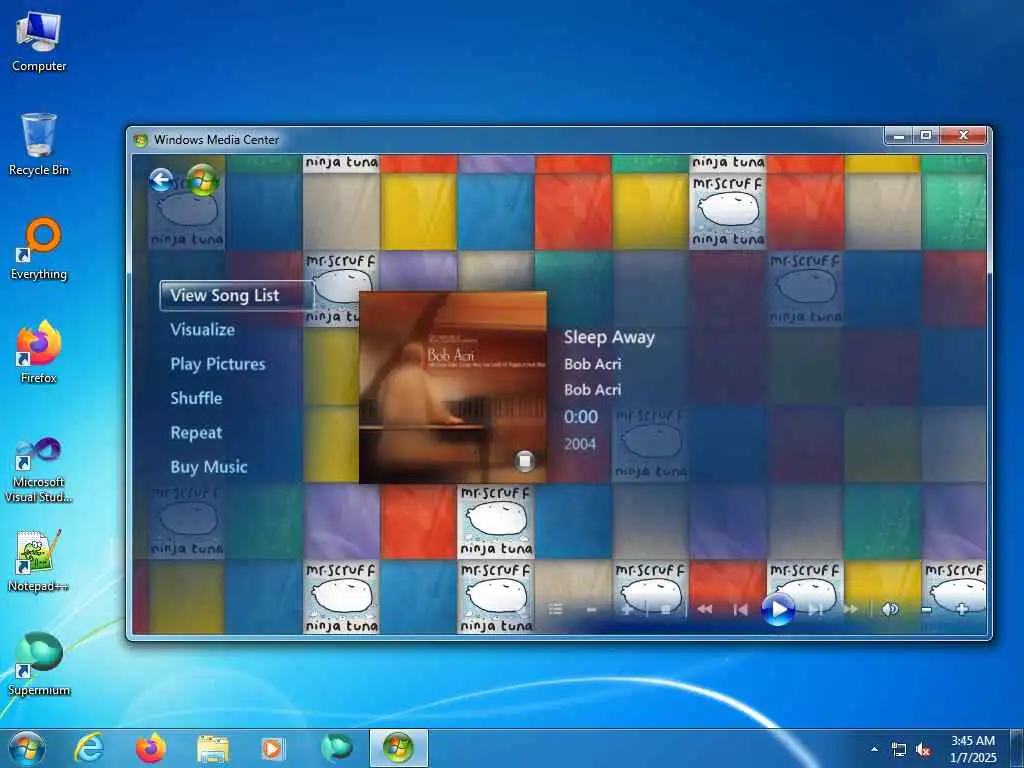The width and height of the screenshot is (1024, 768).
Task: Decrease volume with minus button
Action: coord(926,610)
